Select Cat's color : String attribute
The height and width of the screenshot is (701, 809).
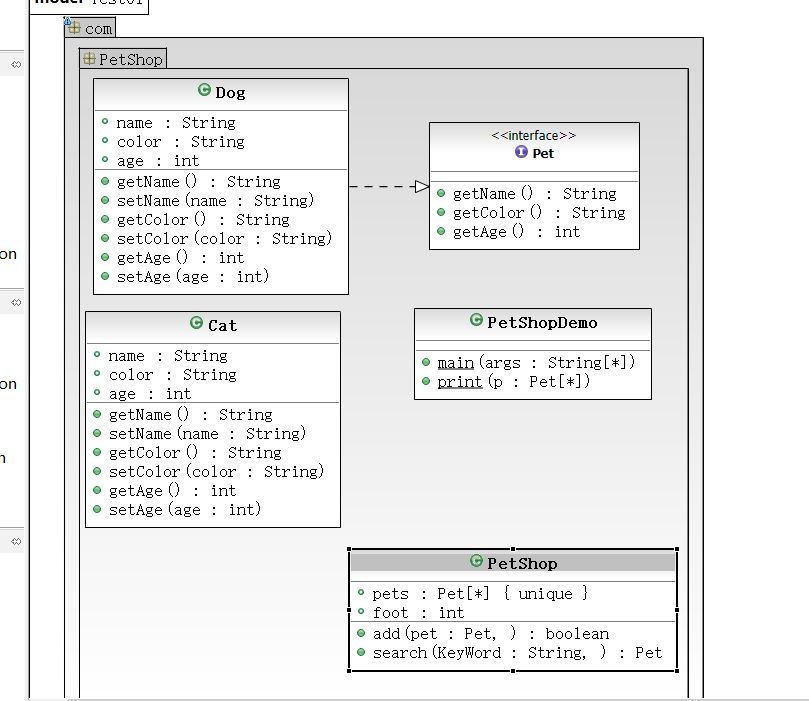172,374
